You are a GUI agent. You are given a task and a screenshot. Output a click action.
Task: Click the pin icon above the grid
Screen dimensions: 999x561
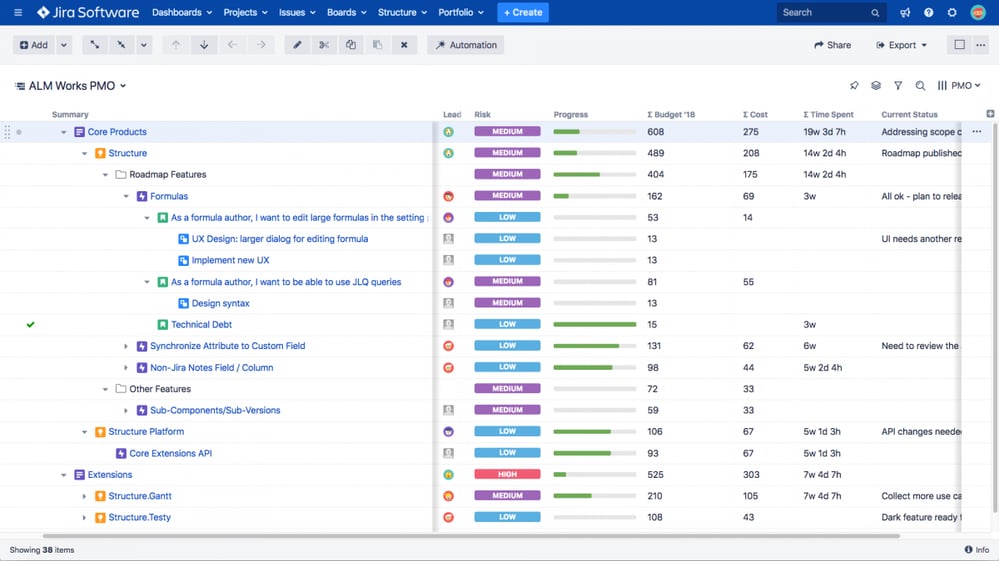(854, 85)
